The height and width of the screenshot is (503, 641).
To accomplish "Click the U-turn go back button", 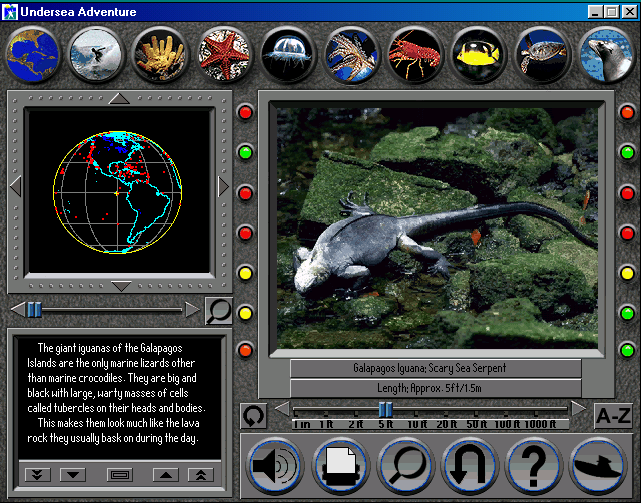I will pyautogui.click(x=469, y=465).
